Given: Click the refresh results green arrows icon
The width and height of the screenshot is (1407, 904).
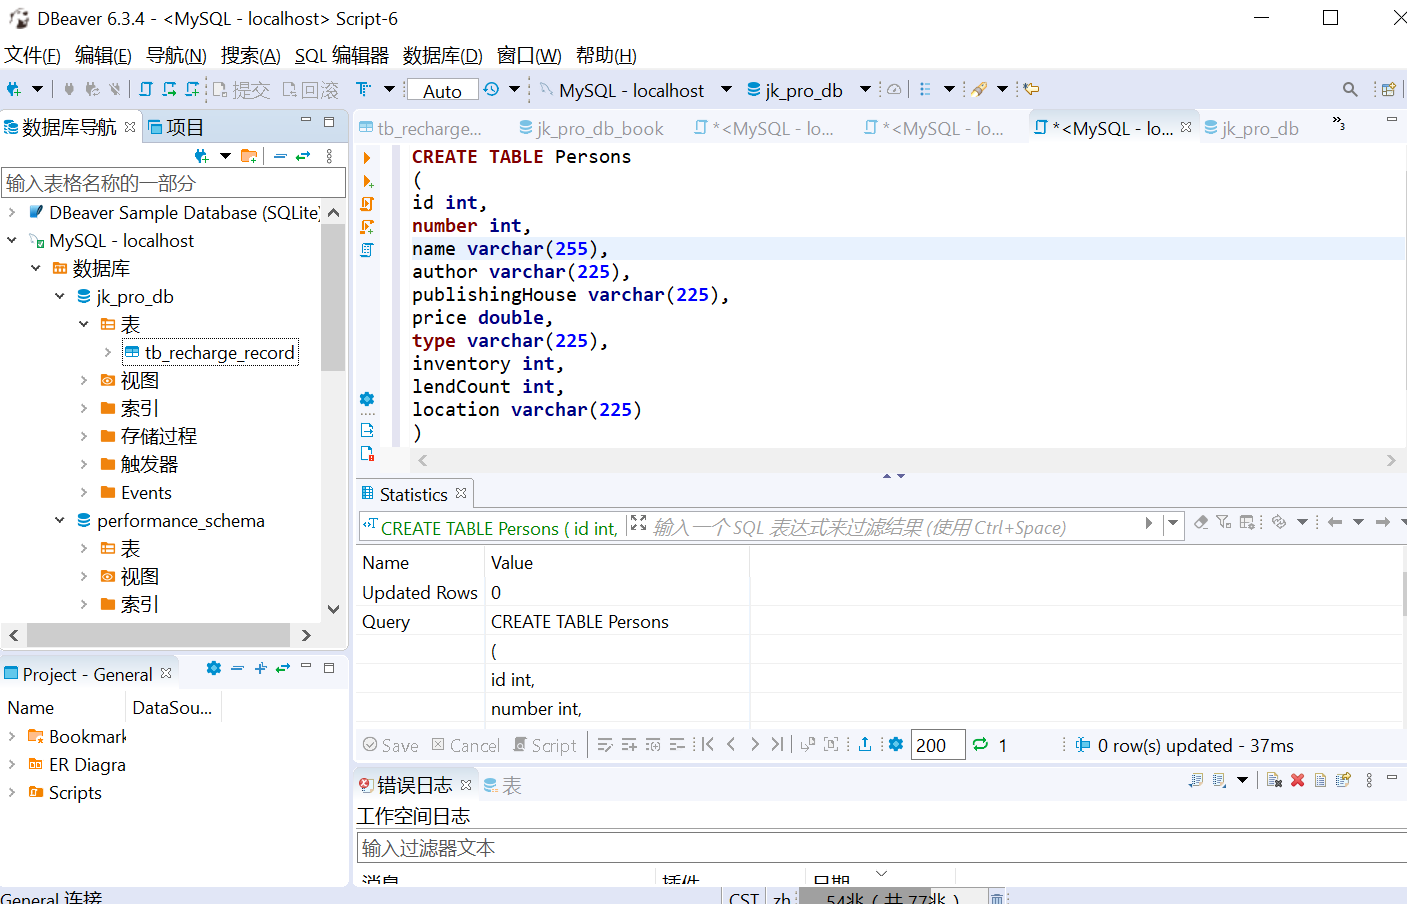Looking at the screenshot, I should click(x=980, y=744).
